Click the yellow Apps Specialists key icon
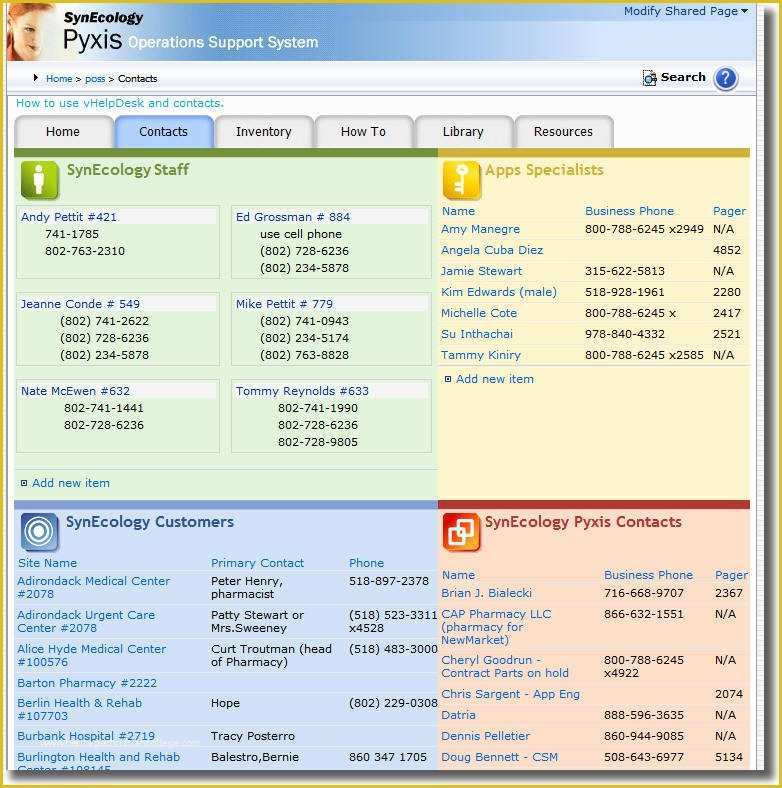The image size is (782, 788). (461, 180)
